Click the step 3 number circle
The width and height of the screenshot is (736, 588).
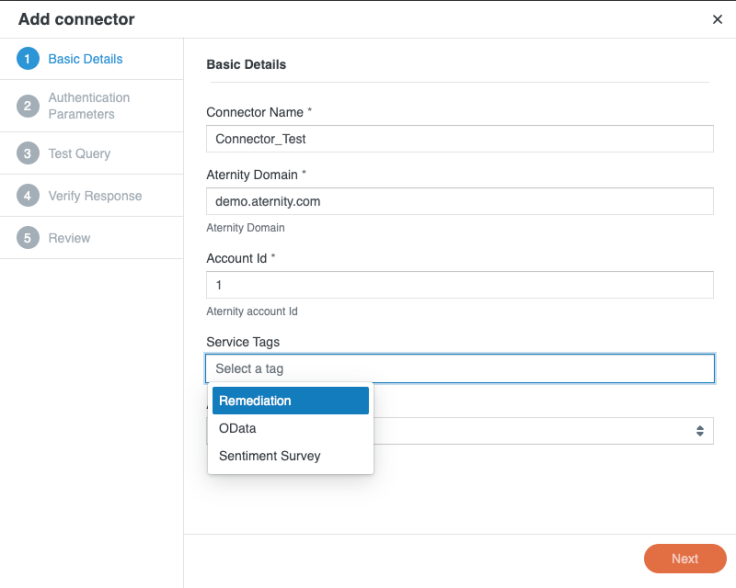28,153
